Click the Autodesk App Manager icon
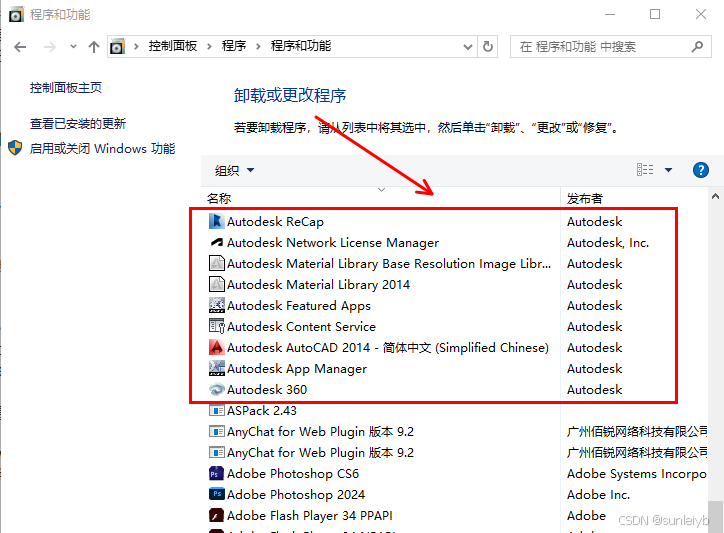The width and height of the screenshot is (724, 533). pyautogui.click(x=217, y=369)
